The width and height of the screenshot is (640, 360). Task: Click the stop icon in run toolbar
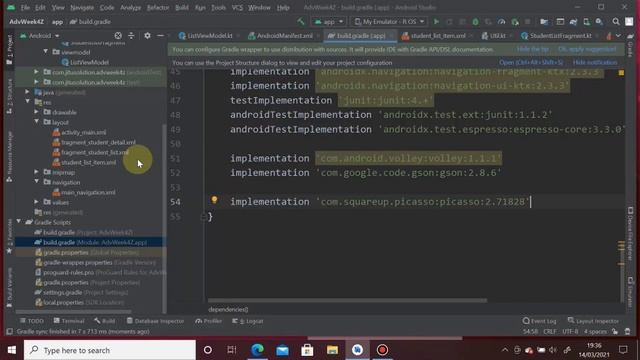[x=528, y=22]
